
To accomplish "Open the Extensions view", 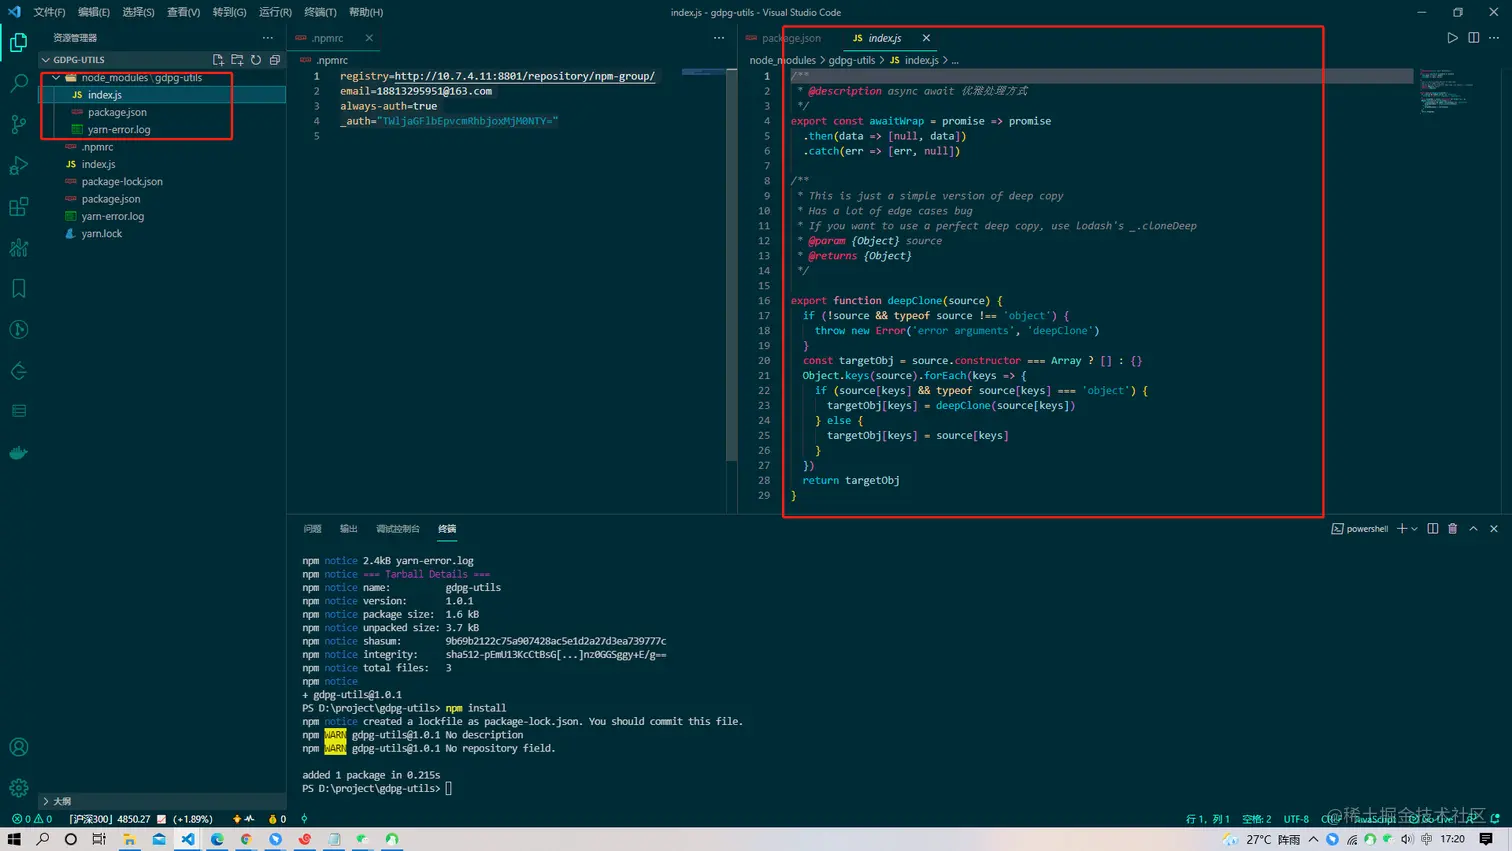I will click(18, 207).
